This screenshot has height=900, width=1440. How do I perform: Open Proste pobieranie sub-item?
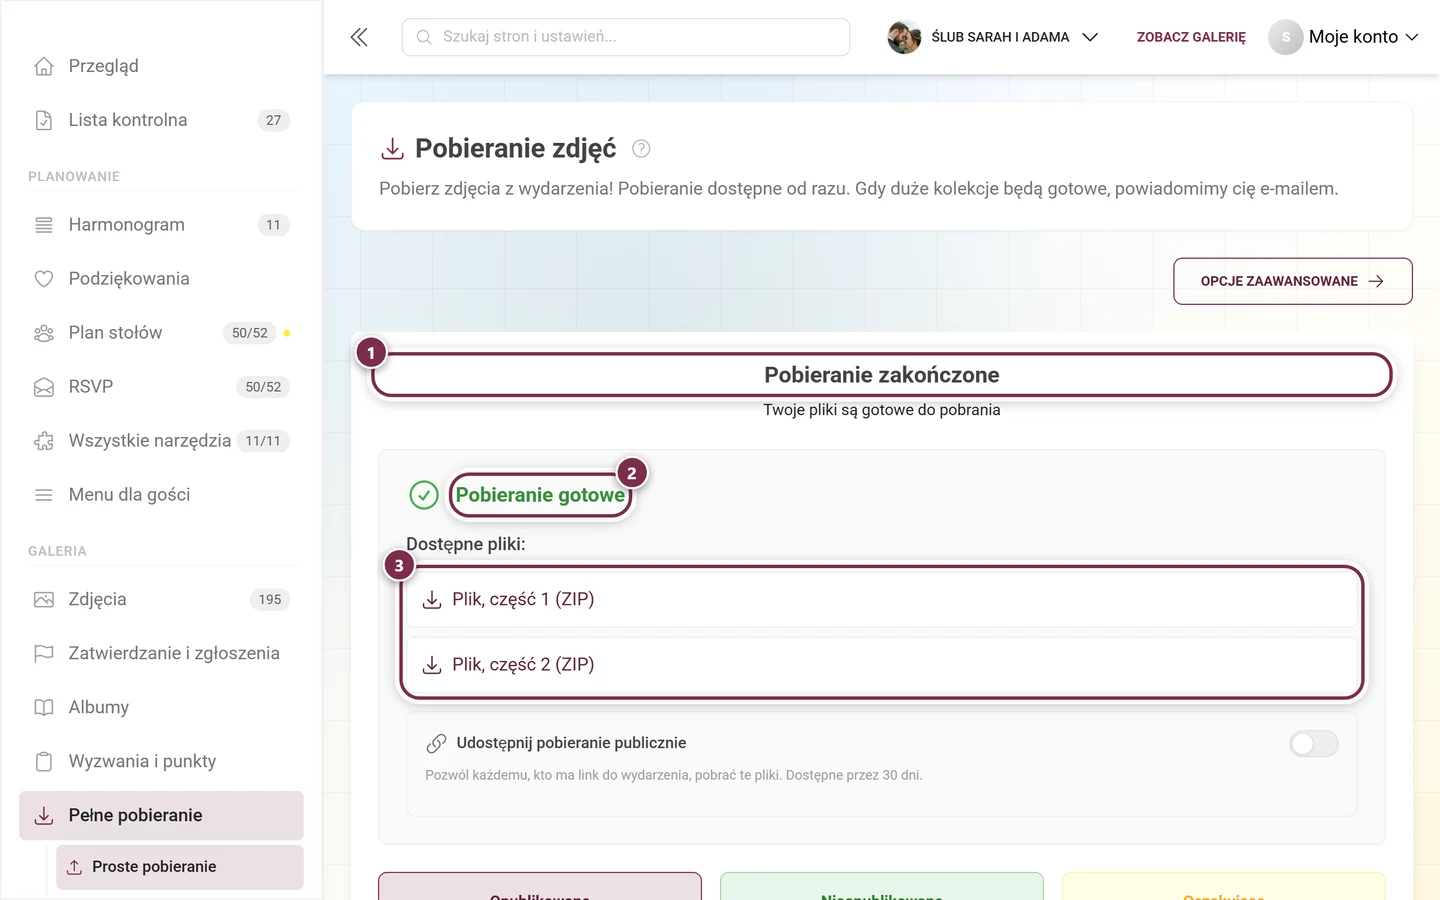click(x=180, y=867)
